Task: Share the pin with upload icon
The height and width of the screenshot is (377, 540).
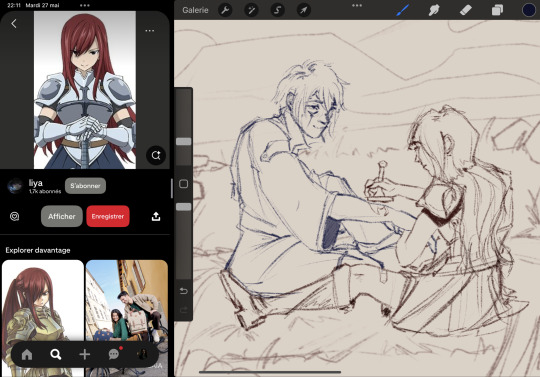Action: 156,216
